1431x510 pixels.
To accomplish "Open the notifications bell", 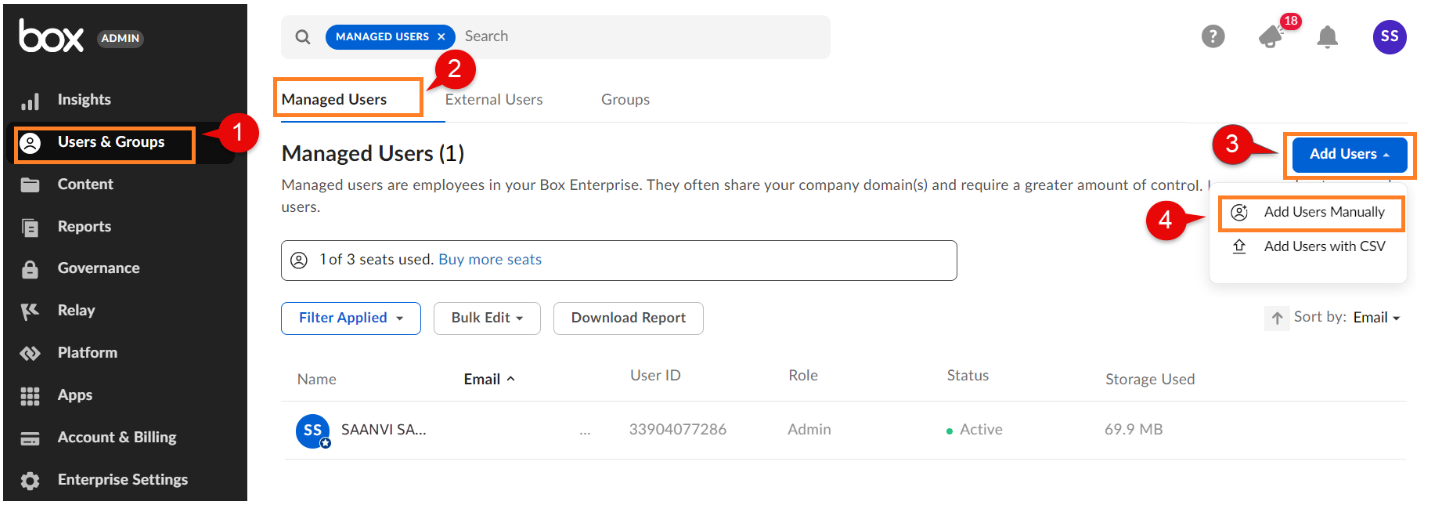I will pyautogui.click(x=1327, y=37).
